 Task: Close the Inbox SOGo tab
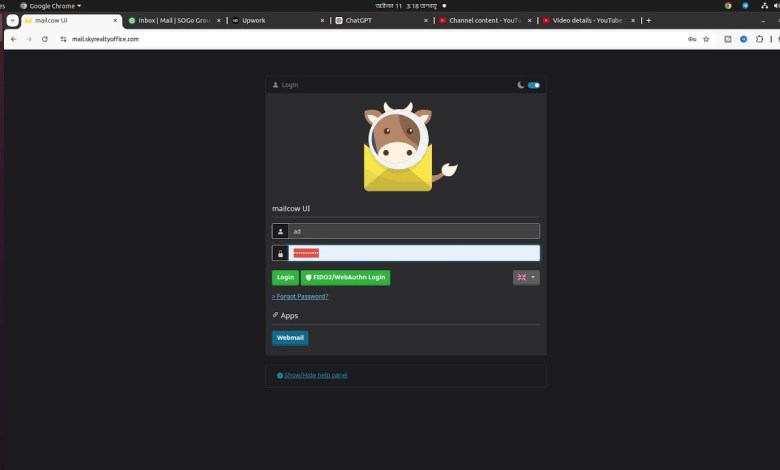coord(218,20)
